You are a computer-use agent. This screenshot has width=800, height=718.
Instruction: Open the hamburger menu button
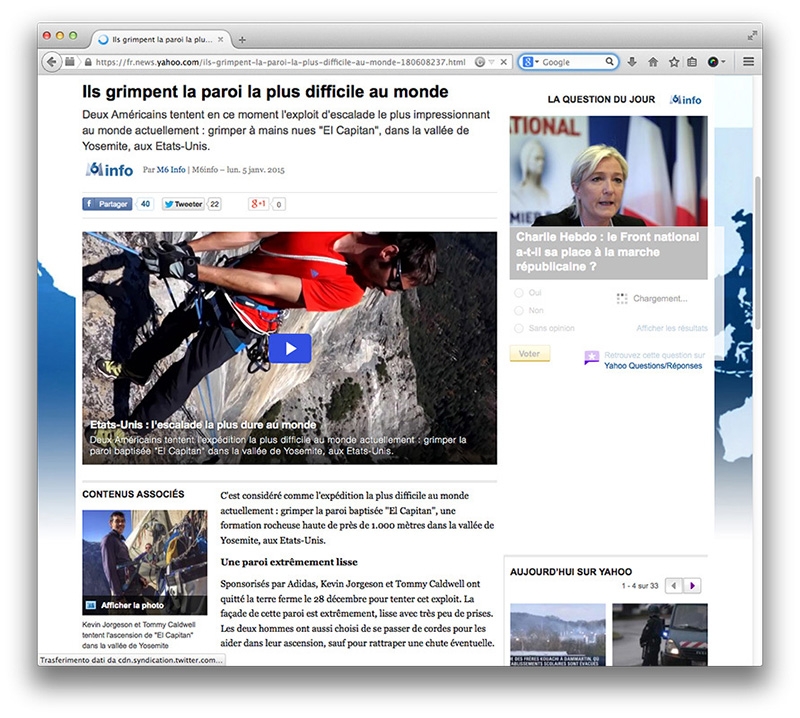[x=748, y=62]
